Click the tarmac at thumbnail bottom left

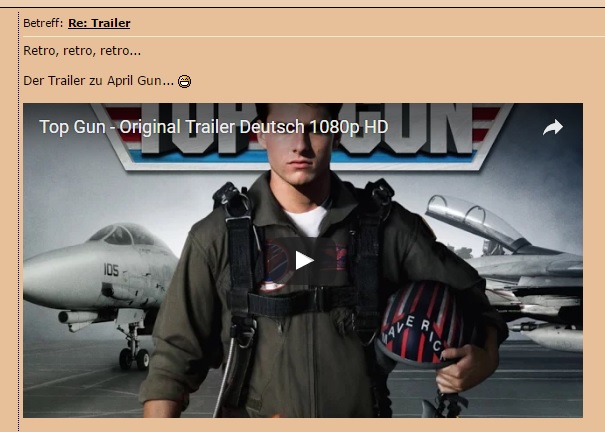point(70,395)
